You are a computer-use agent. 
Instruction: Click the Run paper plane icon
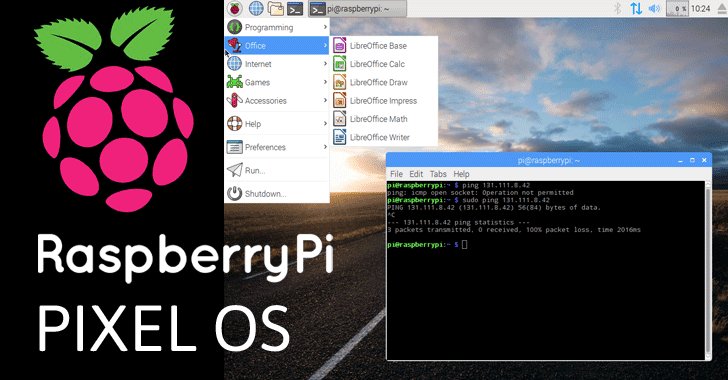[x=234, y=170]
